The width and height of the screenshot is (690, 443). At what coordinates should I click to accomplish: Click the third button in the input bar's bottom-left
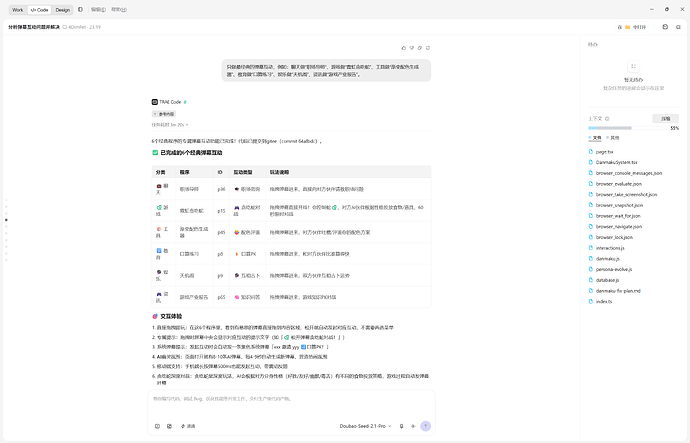point(188,426)
